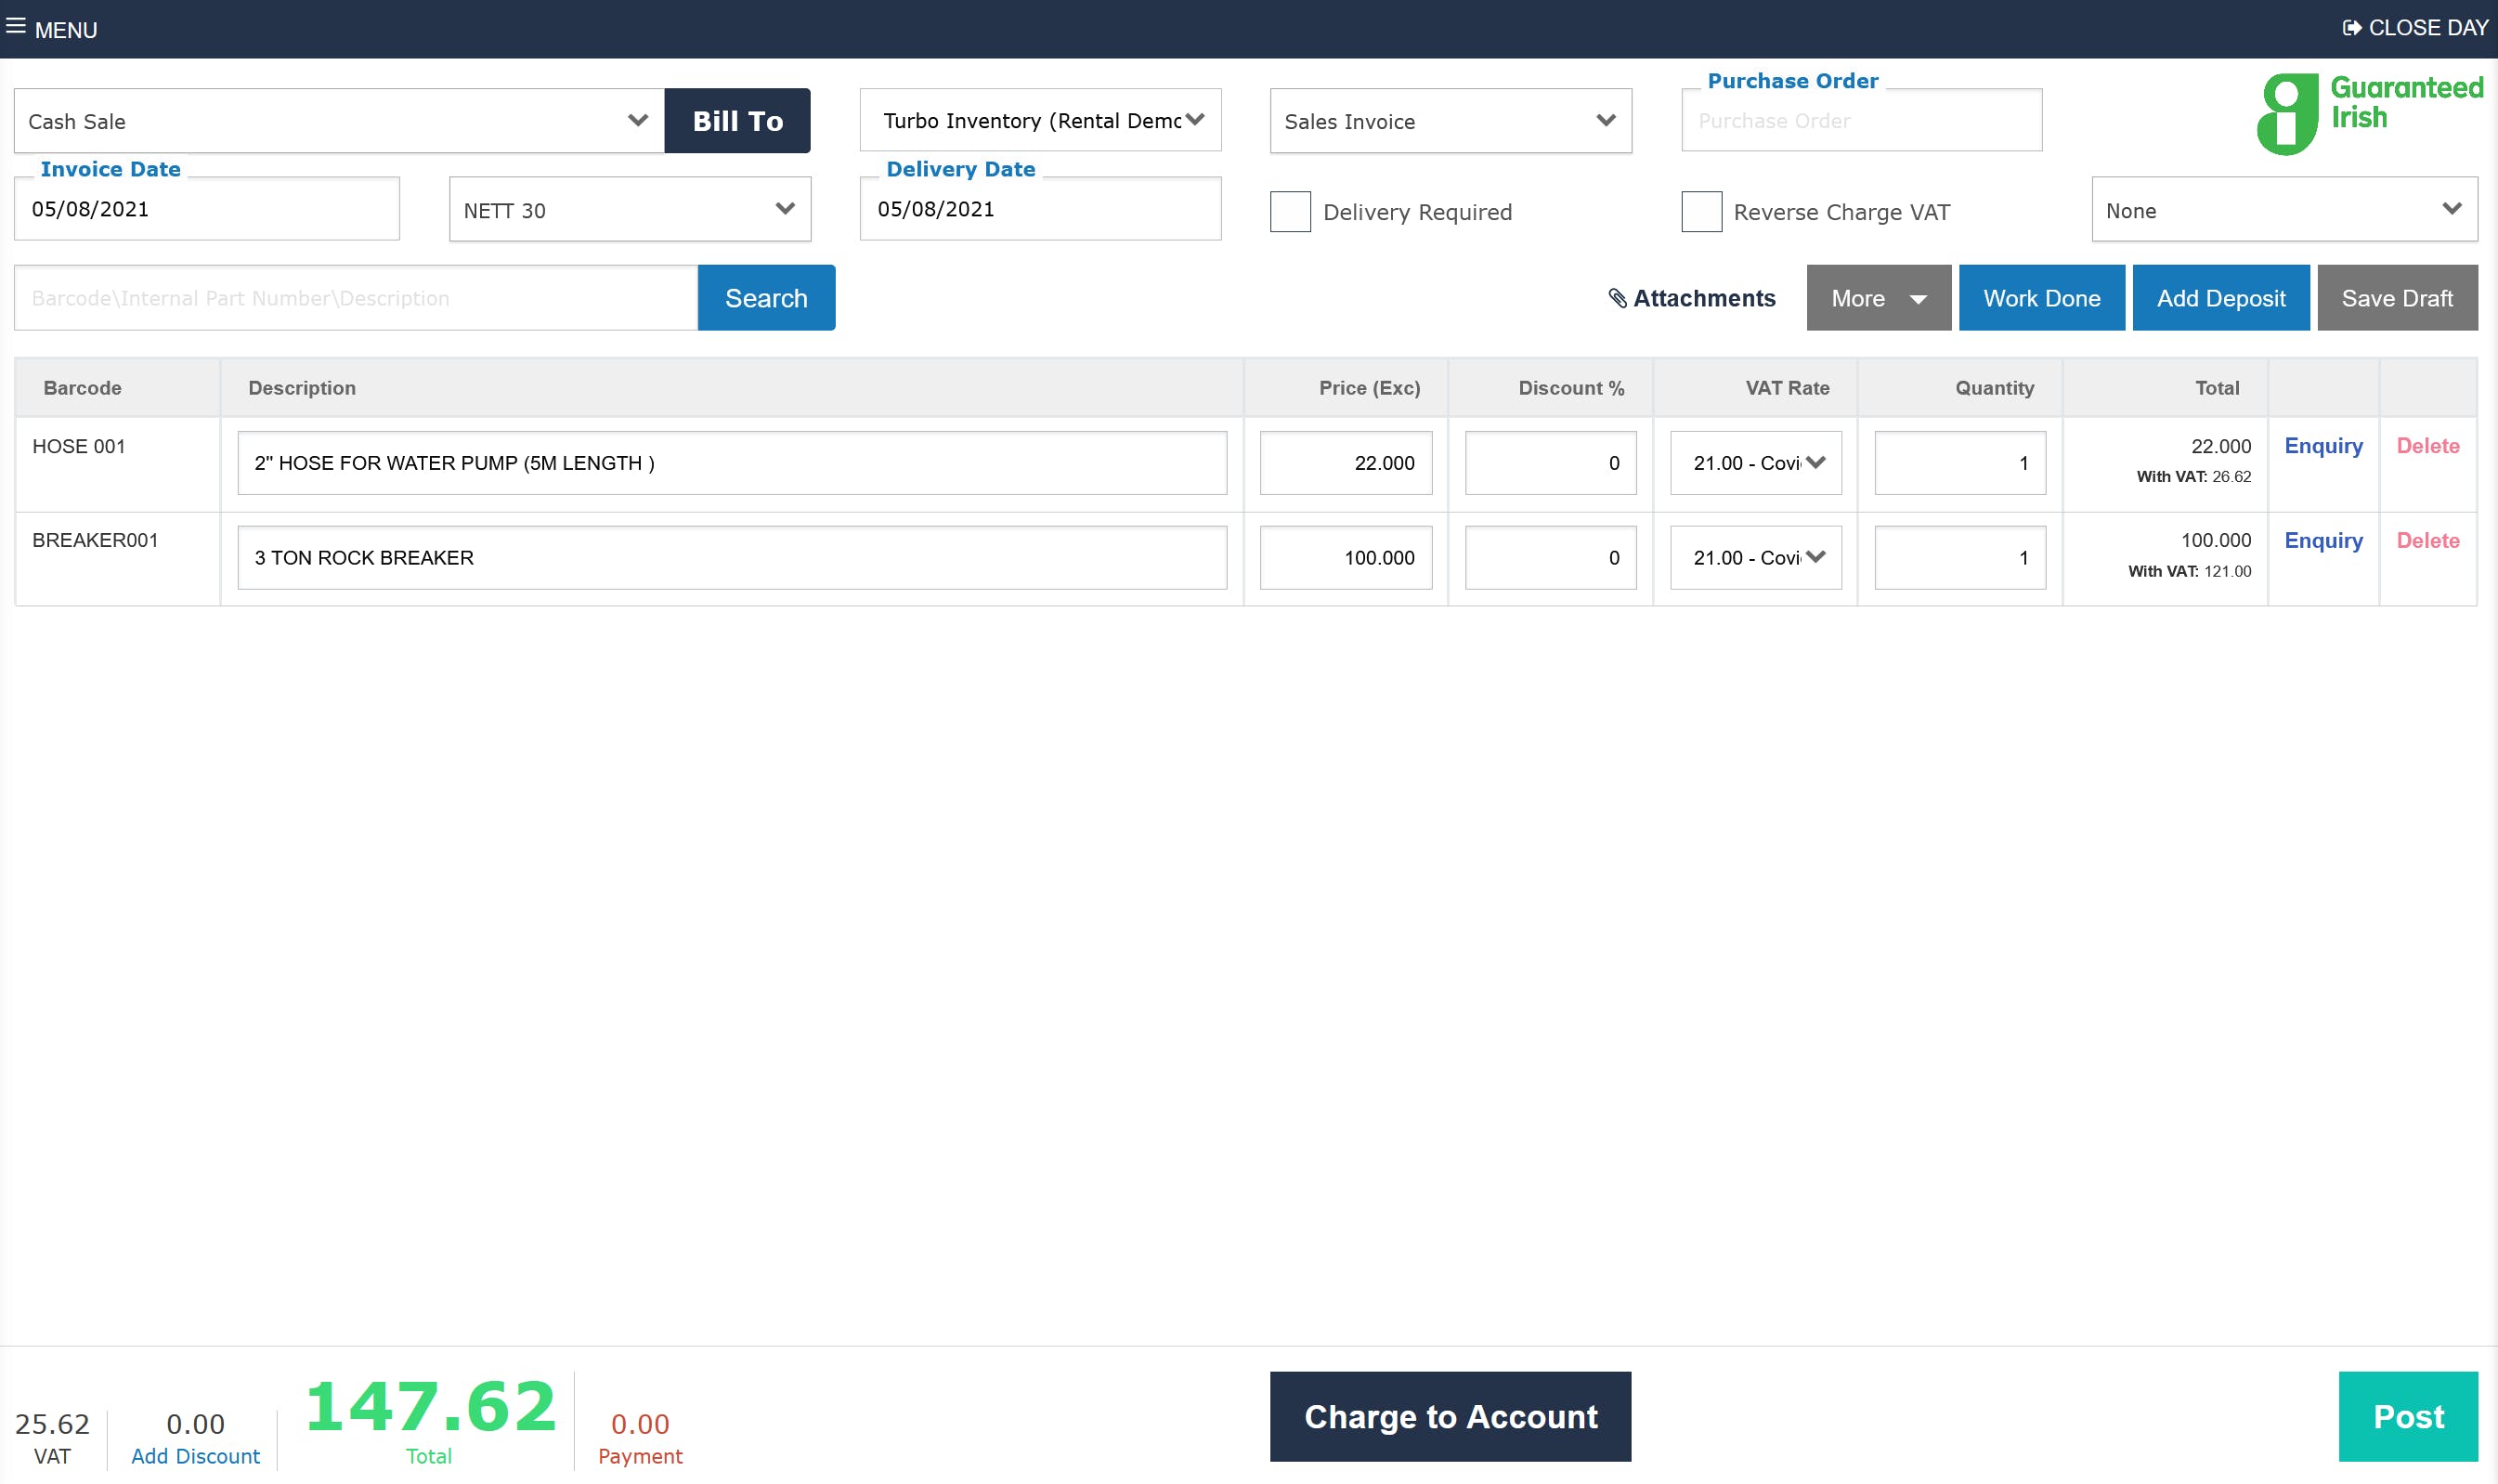Expand the More dropdown caret
Screen dimensions: 2498x1484
[x=1918, y=299]
